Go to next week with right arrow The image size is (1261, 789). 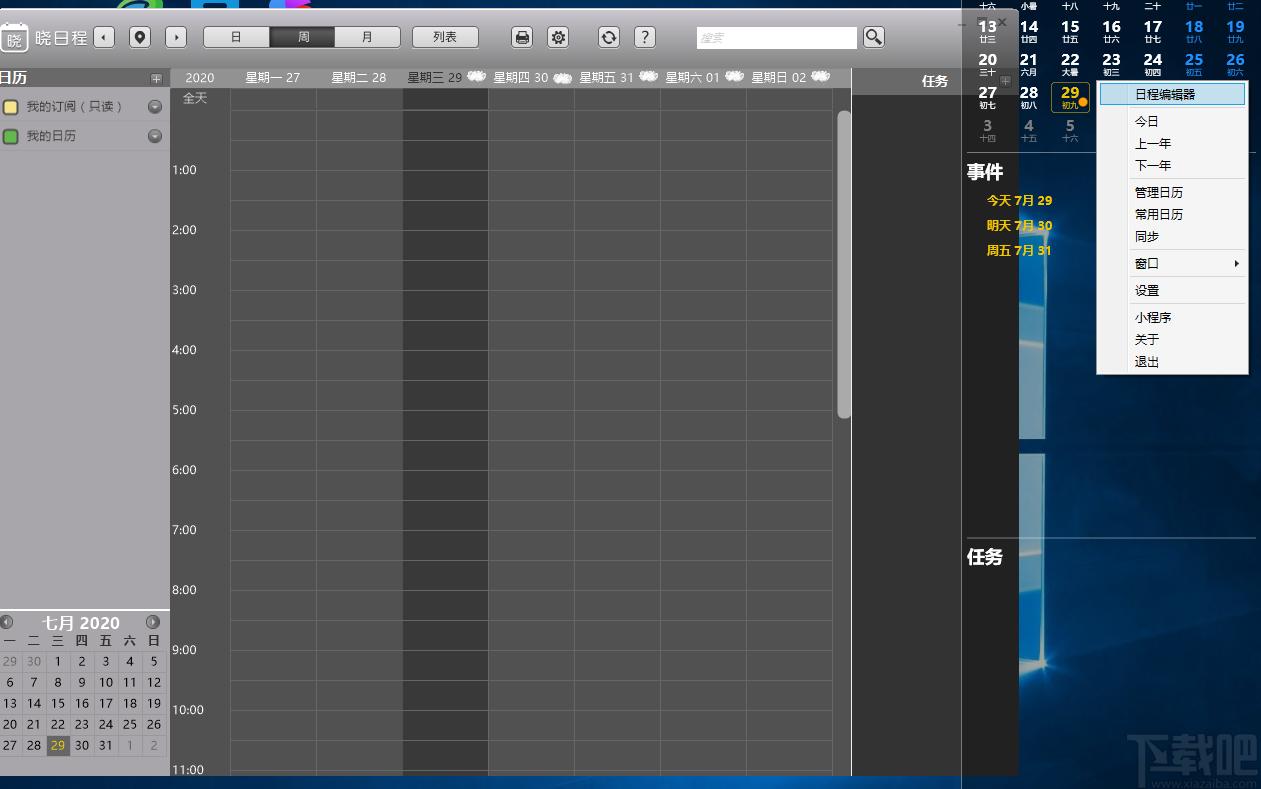click(x=176, y=37)
